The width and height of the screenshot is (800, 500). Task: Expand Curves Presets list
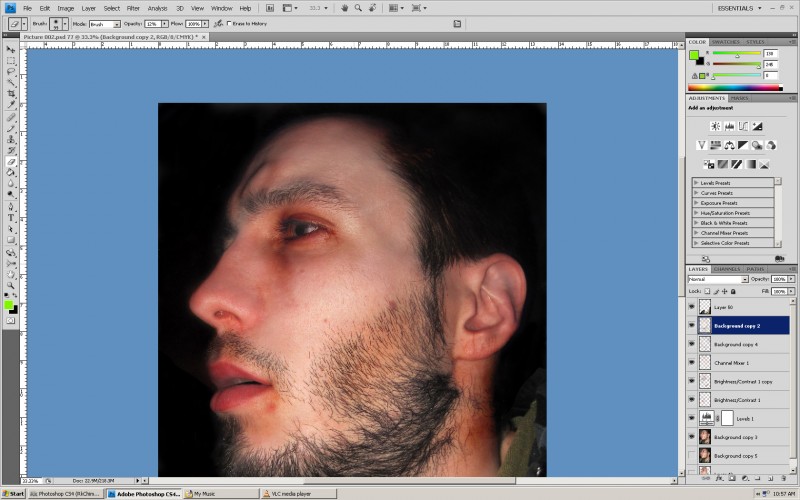[x=696, y=193]
